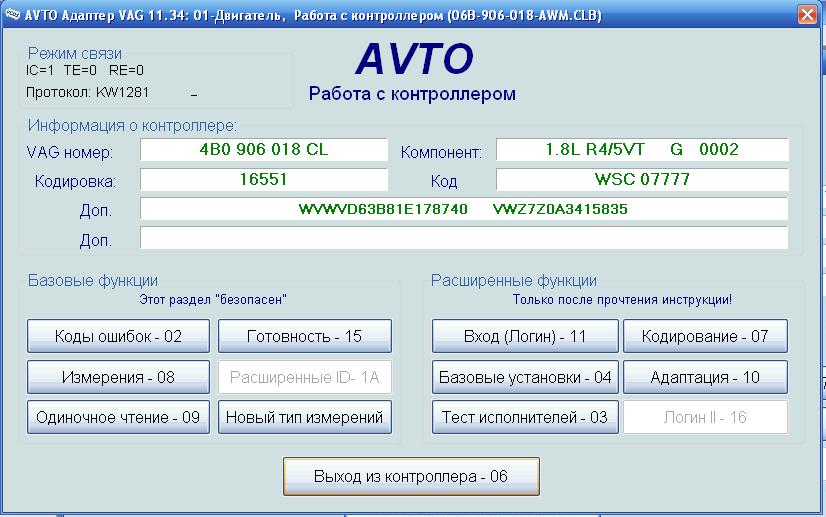Click the AVTO app icon in title bar

pyautogui.click(x=12, y=14)
